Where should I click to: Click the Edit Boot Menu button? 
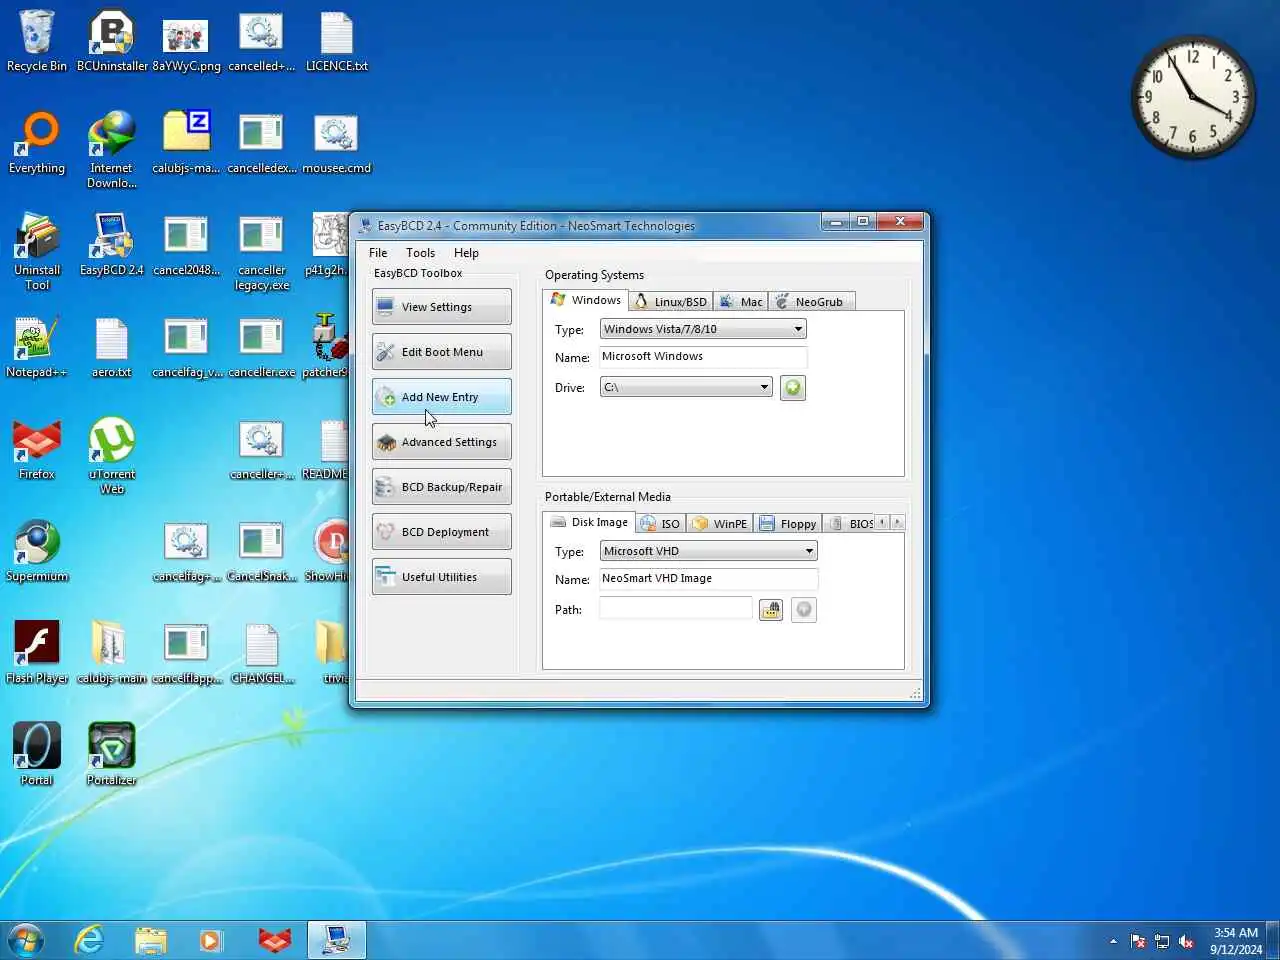442,352
